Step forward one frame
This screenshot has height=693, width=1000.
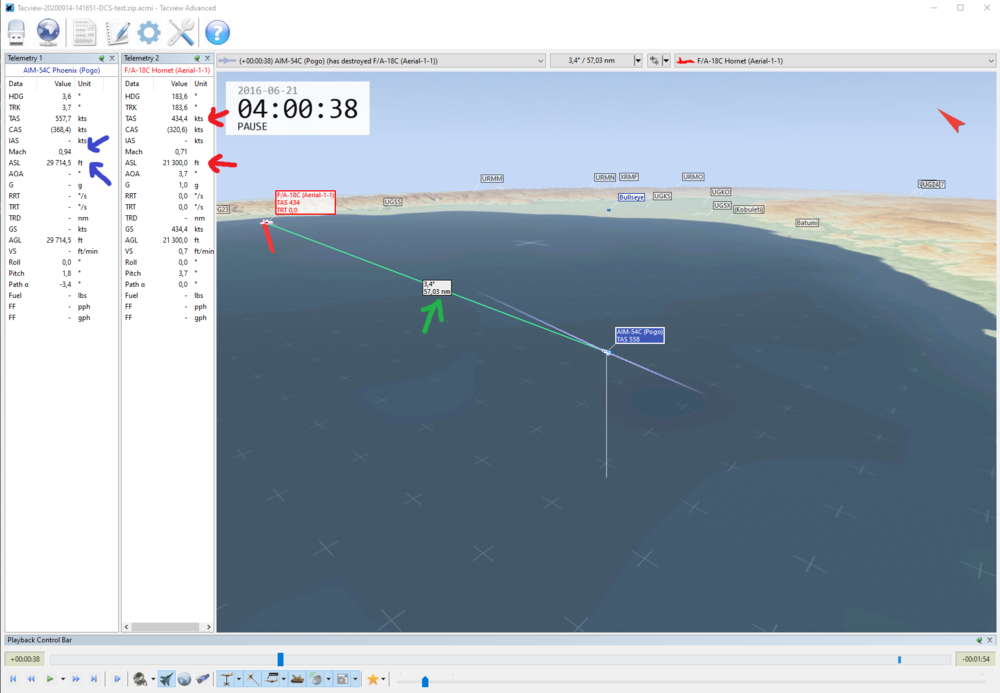point(117,679)
